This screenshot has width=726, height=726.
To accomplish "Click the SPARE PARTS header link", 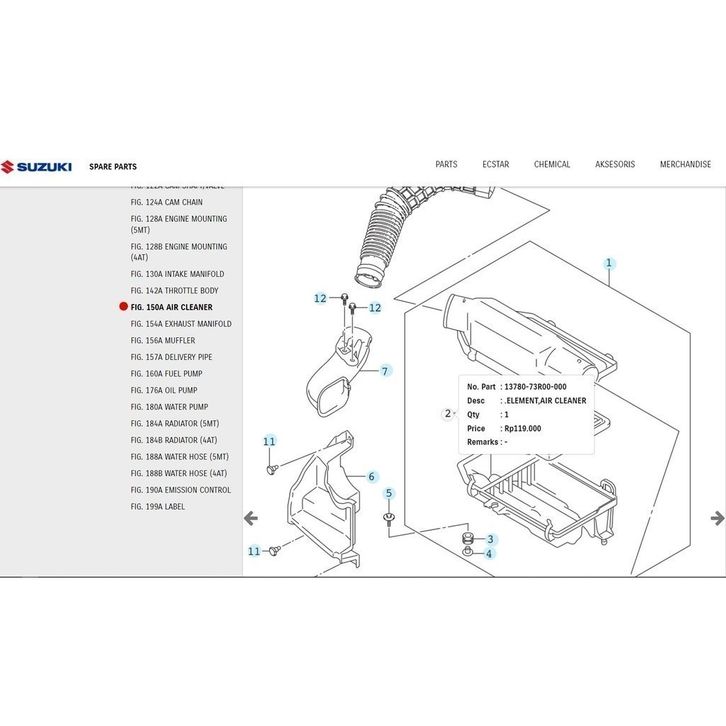I will tap(113, 167).
